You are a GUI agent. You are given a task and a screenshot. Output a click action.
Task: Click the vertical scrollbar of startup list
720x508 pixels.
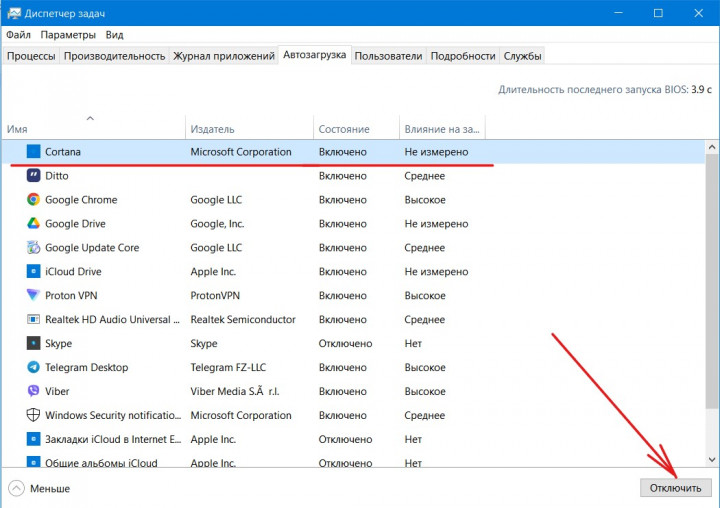tap(712, 300)
